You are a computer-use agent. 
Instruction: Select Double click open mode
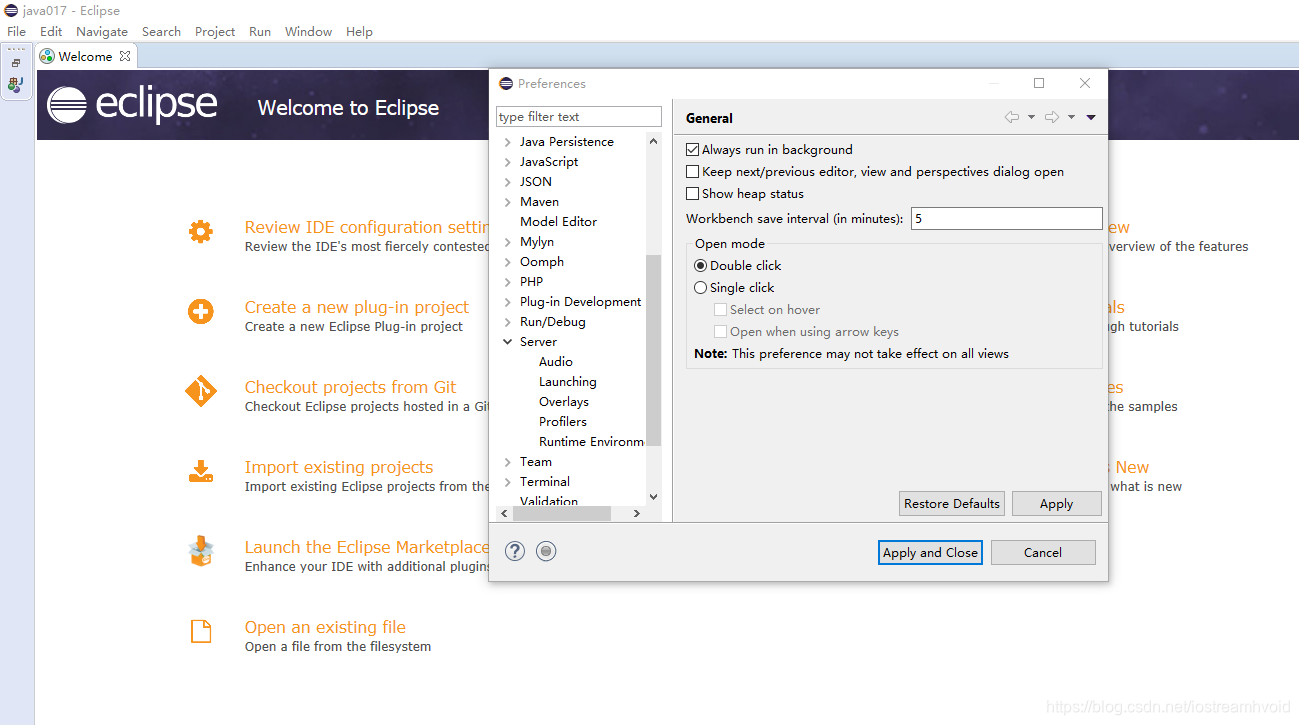tap(700, 266)
